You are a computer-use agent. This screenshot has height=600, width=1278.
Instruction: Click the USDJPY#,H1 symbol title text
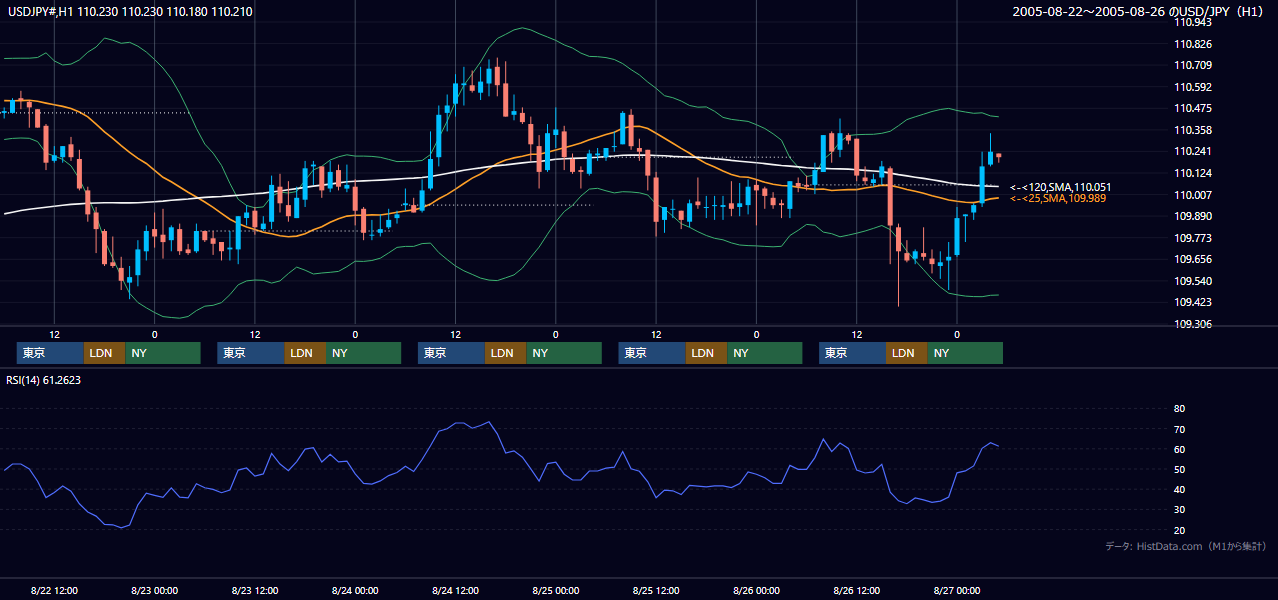coord(42,12)
